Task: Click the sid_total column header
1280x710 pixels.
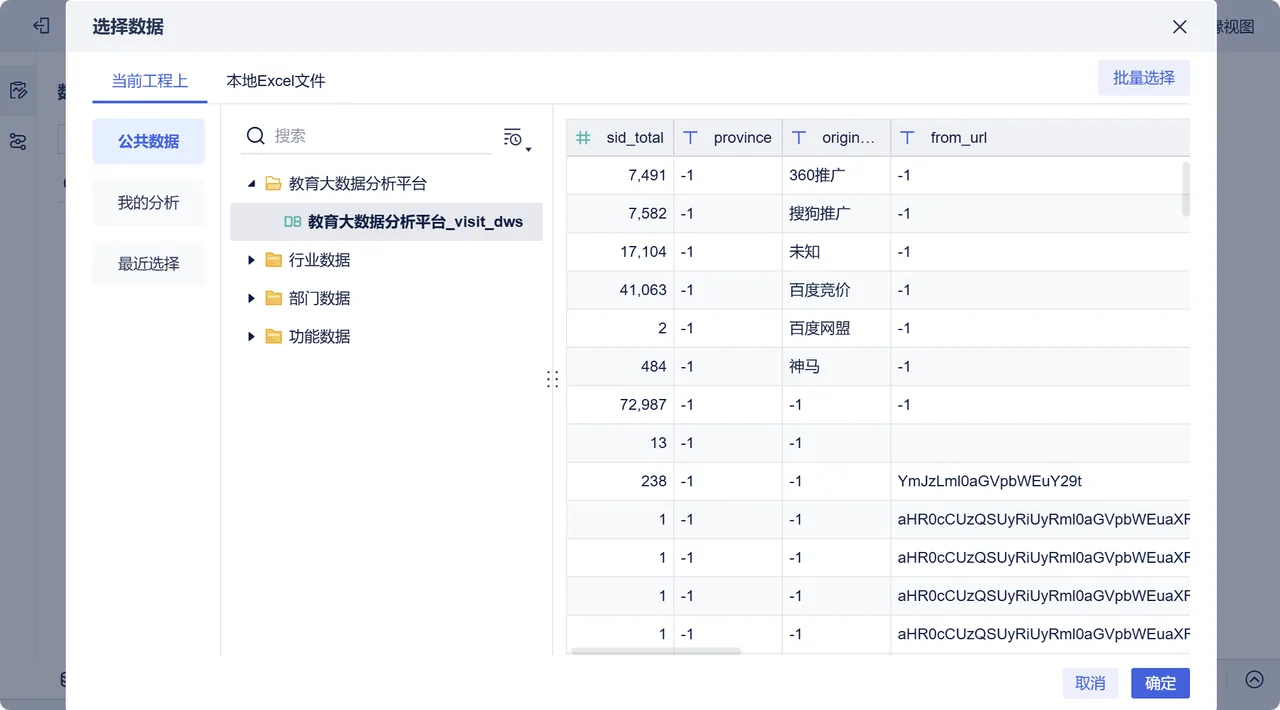Action: tap(620, 138)
